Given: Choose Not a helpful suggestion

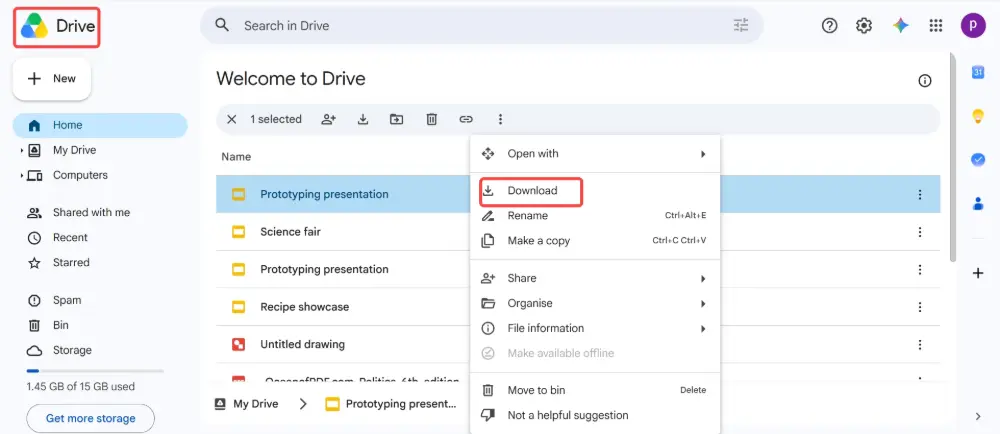Looking at the screenshot, I should [595, 415].
